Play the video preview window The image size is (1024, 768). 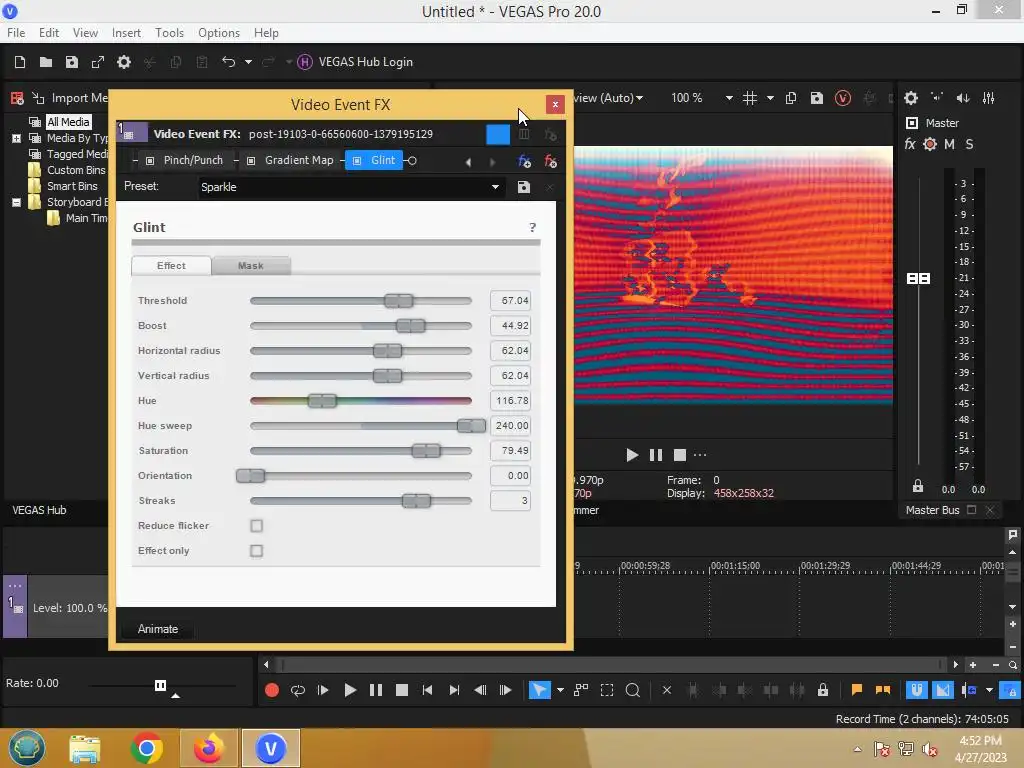632,455
